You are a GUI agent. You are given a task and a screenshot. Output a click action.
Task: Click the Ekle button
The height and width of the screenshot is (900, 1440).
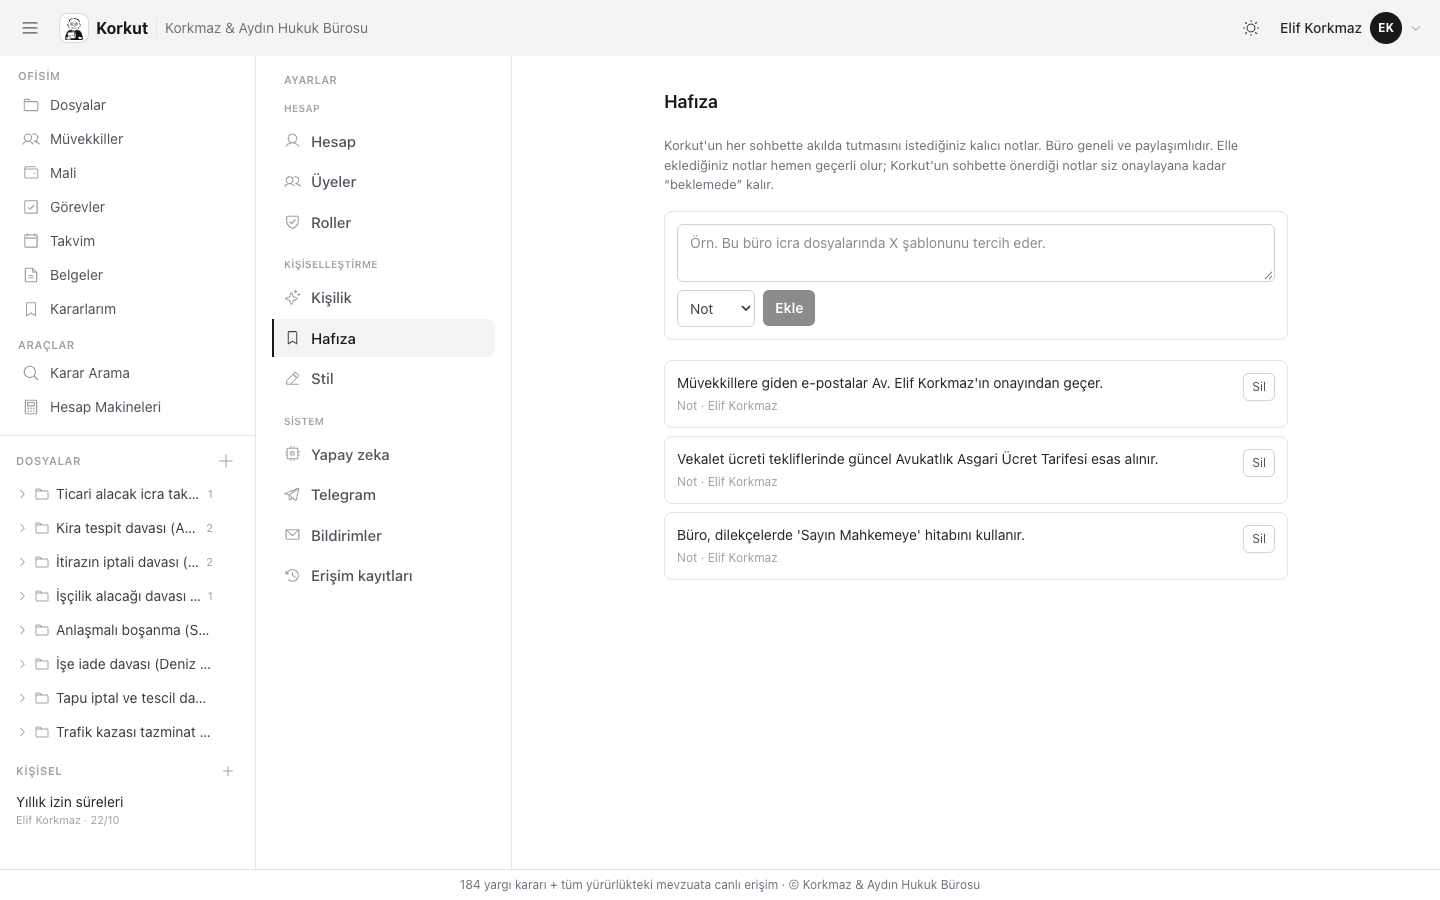[x=789, y=308]
